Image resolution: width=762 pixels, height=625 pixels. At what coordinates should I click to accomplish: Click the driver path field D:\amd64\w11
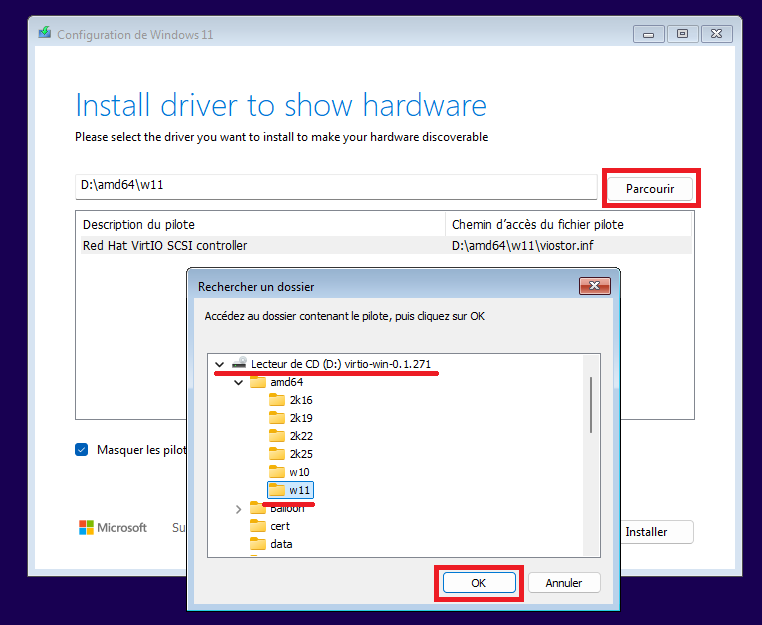pyautogui.click(x=336, y=187)
